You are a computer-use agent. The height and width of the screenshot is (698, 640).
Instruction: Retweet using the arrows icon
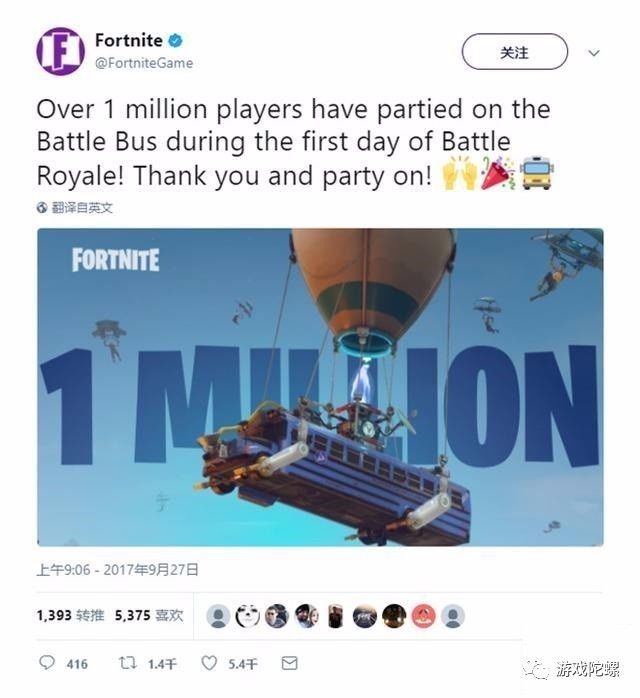(127, 663)
